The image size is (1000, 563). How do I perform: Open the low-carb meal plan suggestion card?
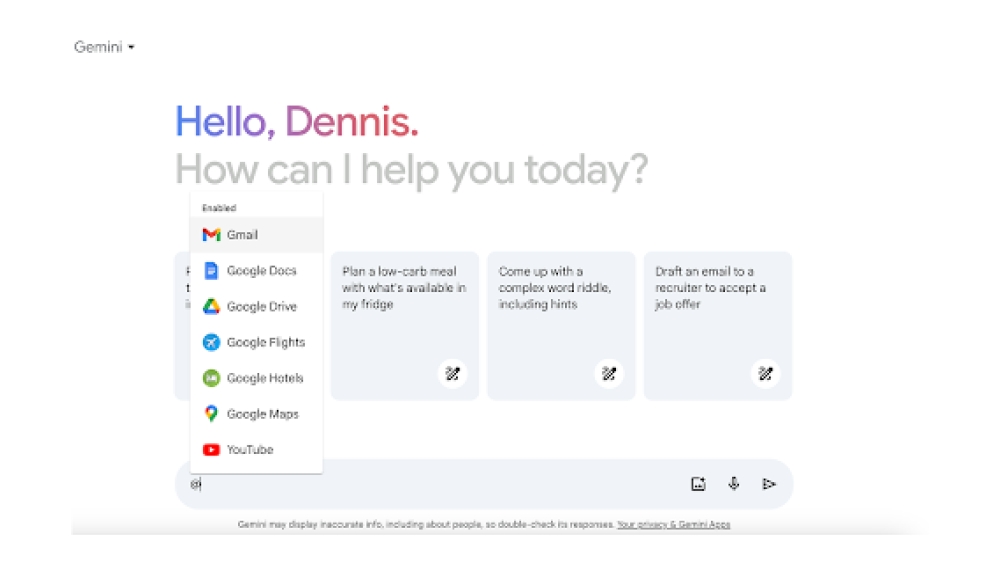404,326
